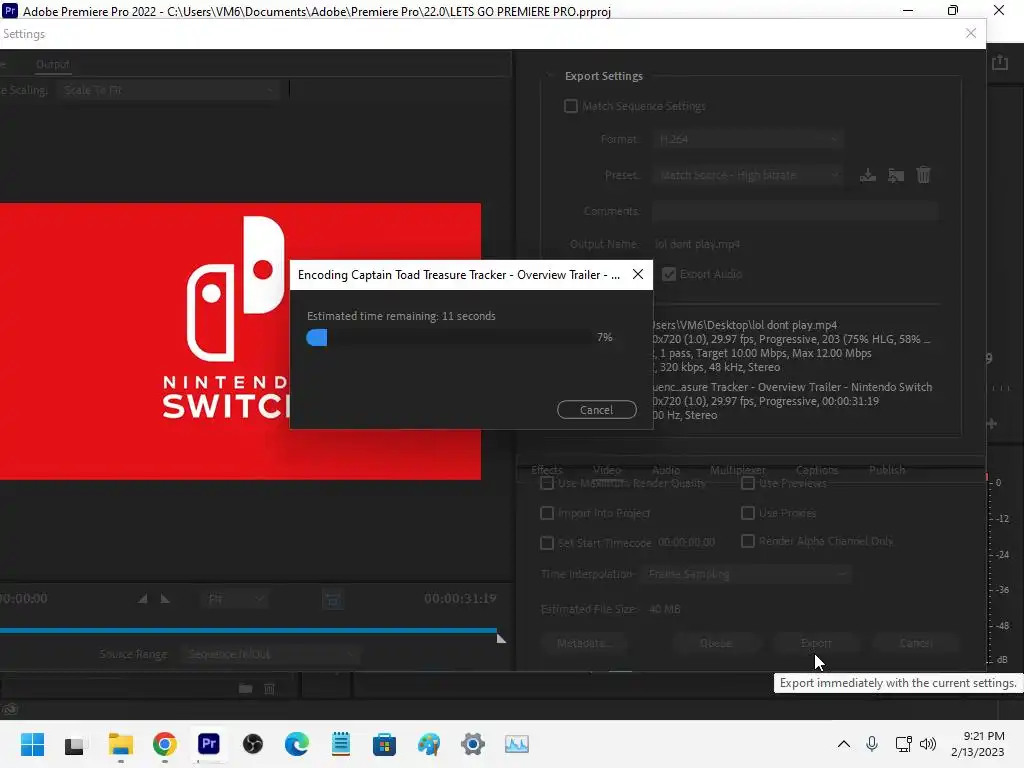Show hidden icons in system tray

click(844, 744)
